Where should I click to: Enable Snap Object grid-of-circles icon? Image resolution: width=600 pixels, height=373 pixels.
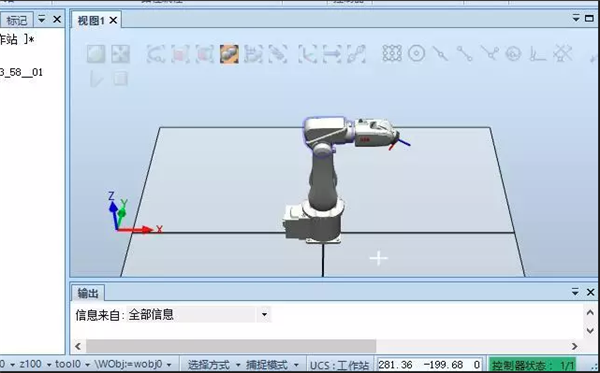point(392,54)
